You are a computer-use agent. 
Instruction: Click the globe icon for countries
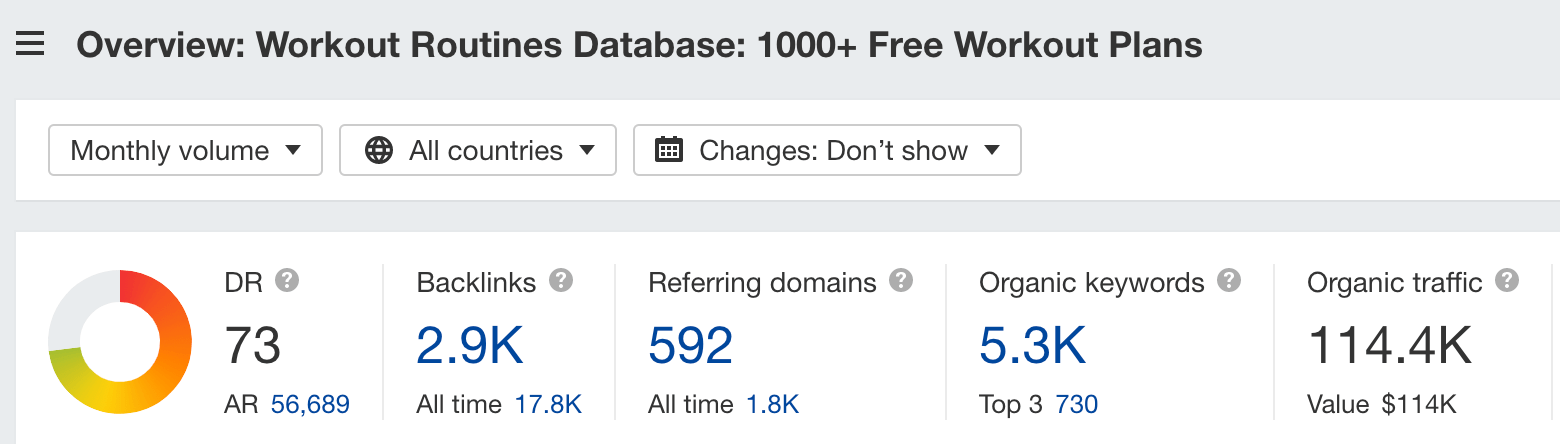coord(379,151)
